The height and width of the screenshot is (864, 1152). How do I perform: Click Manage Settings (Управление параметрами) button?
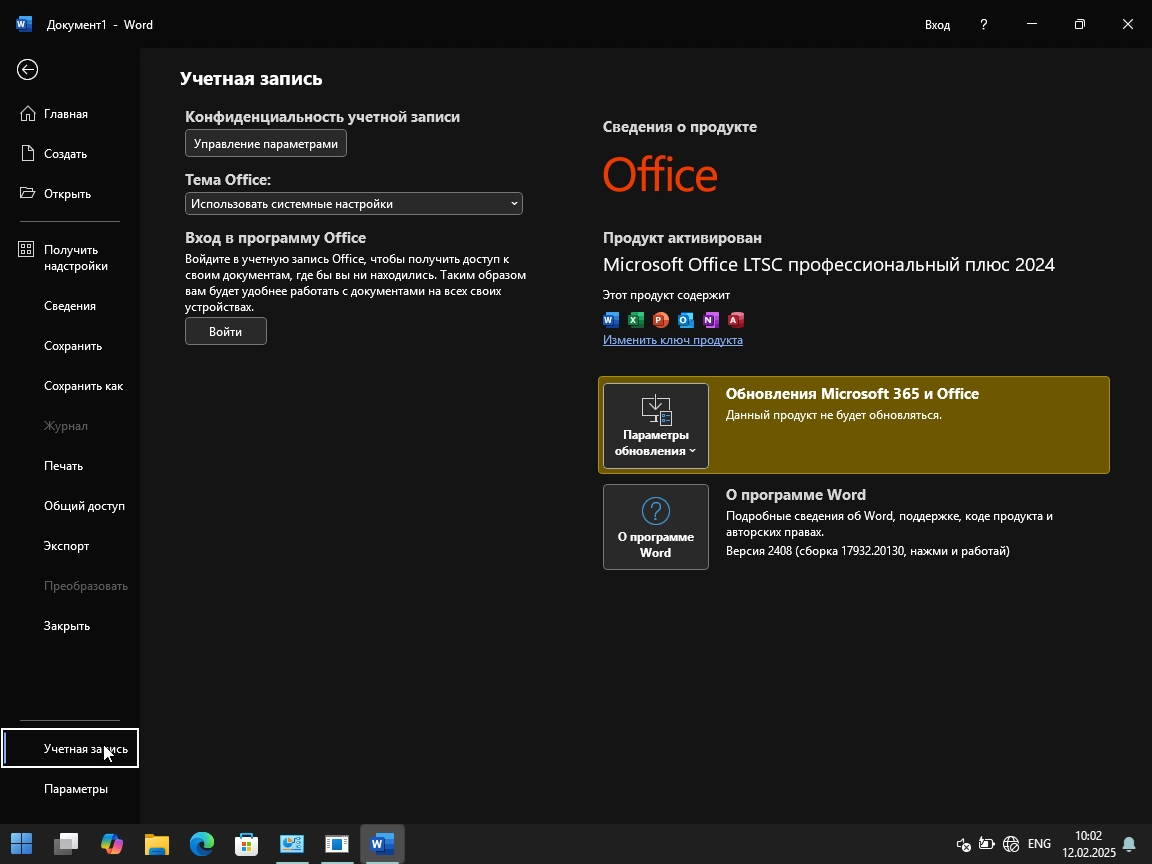(x=265, y=144)
